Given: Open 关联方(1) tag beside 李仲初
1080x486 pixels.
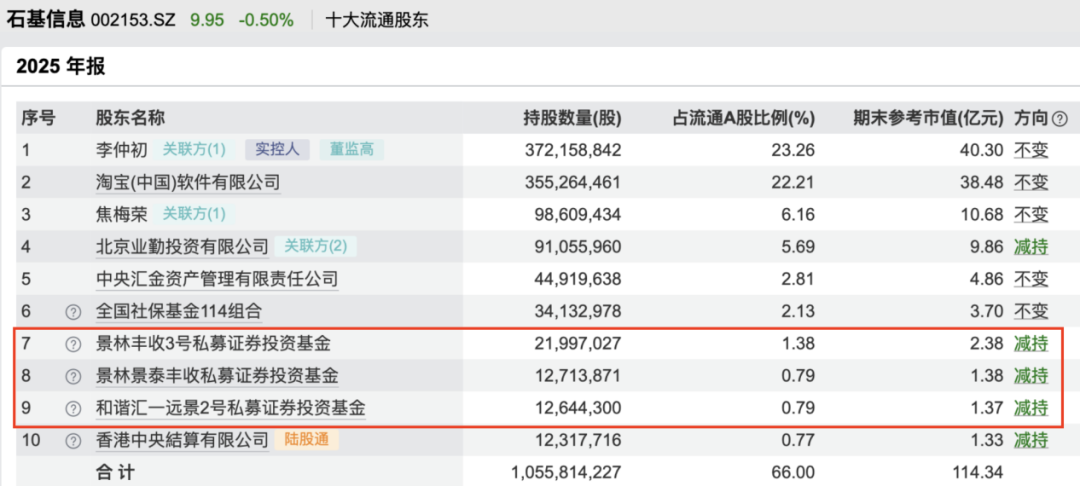Looking at the screenshot, I should click(x=194, y=150).
